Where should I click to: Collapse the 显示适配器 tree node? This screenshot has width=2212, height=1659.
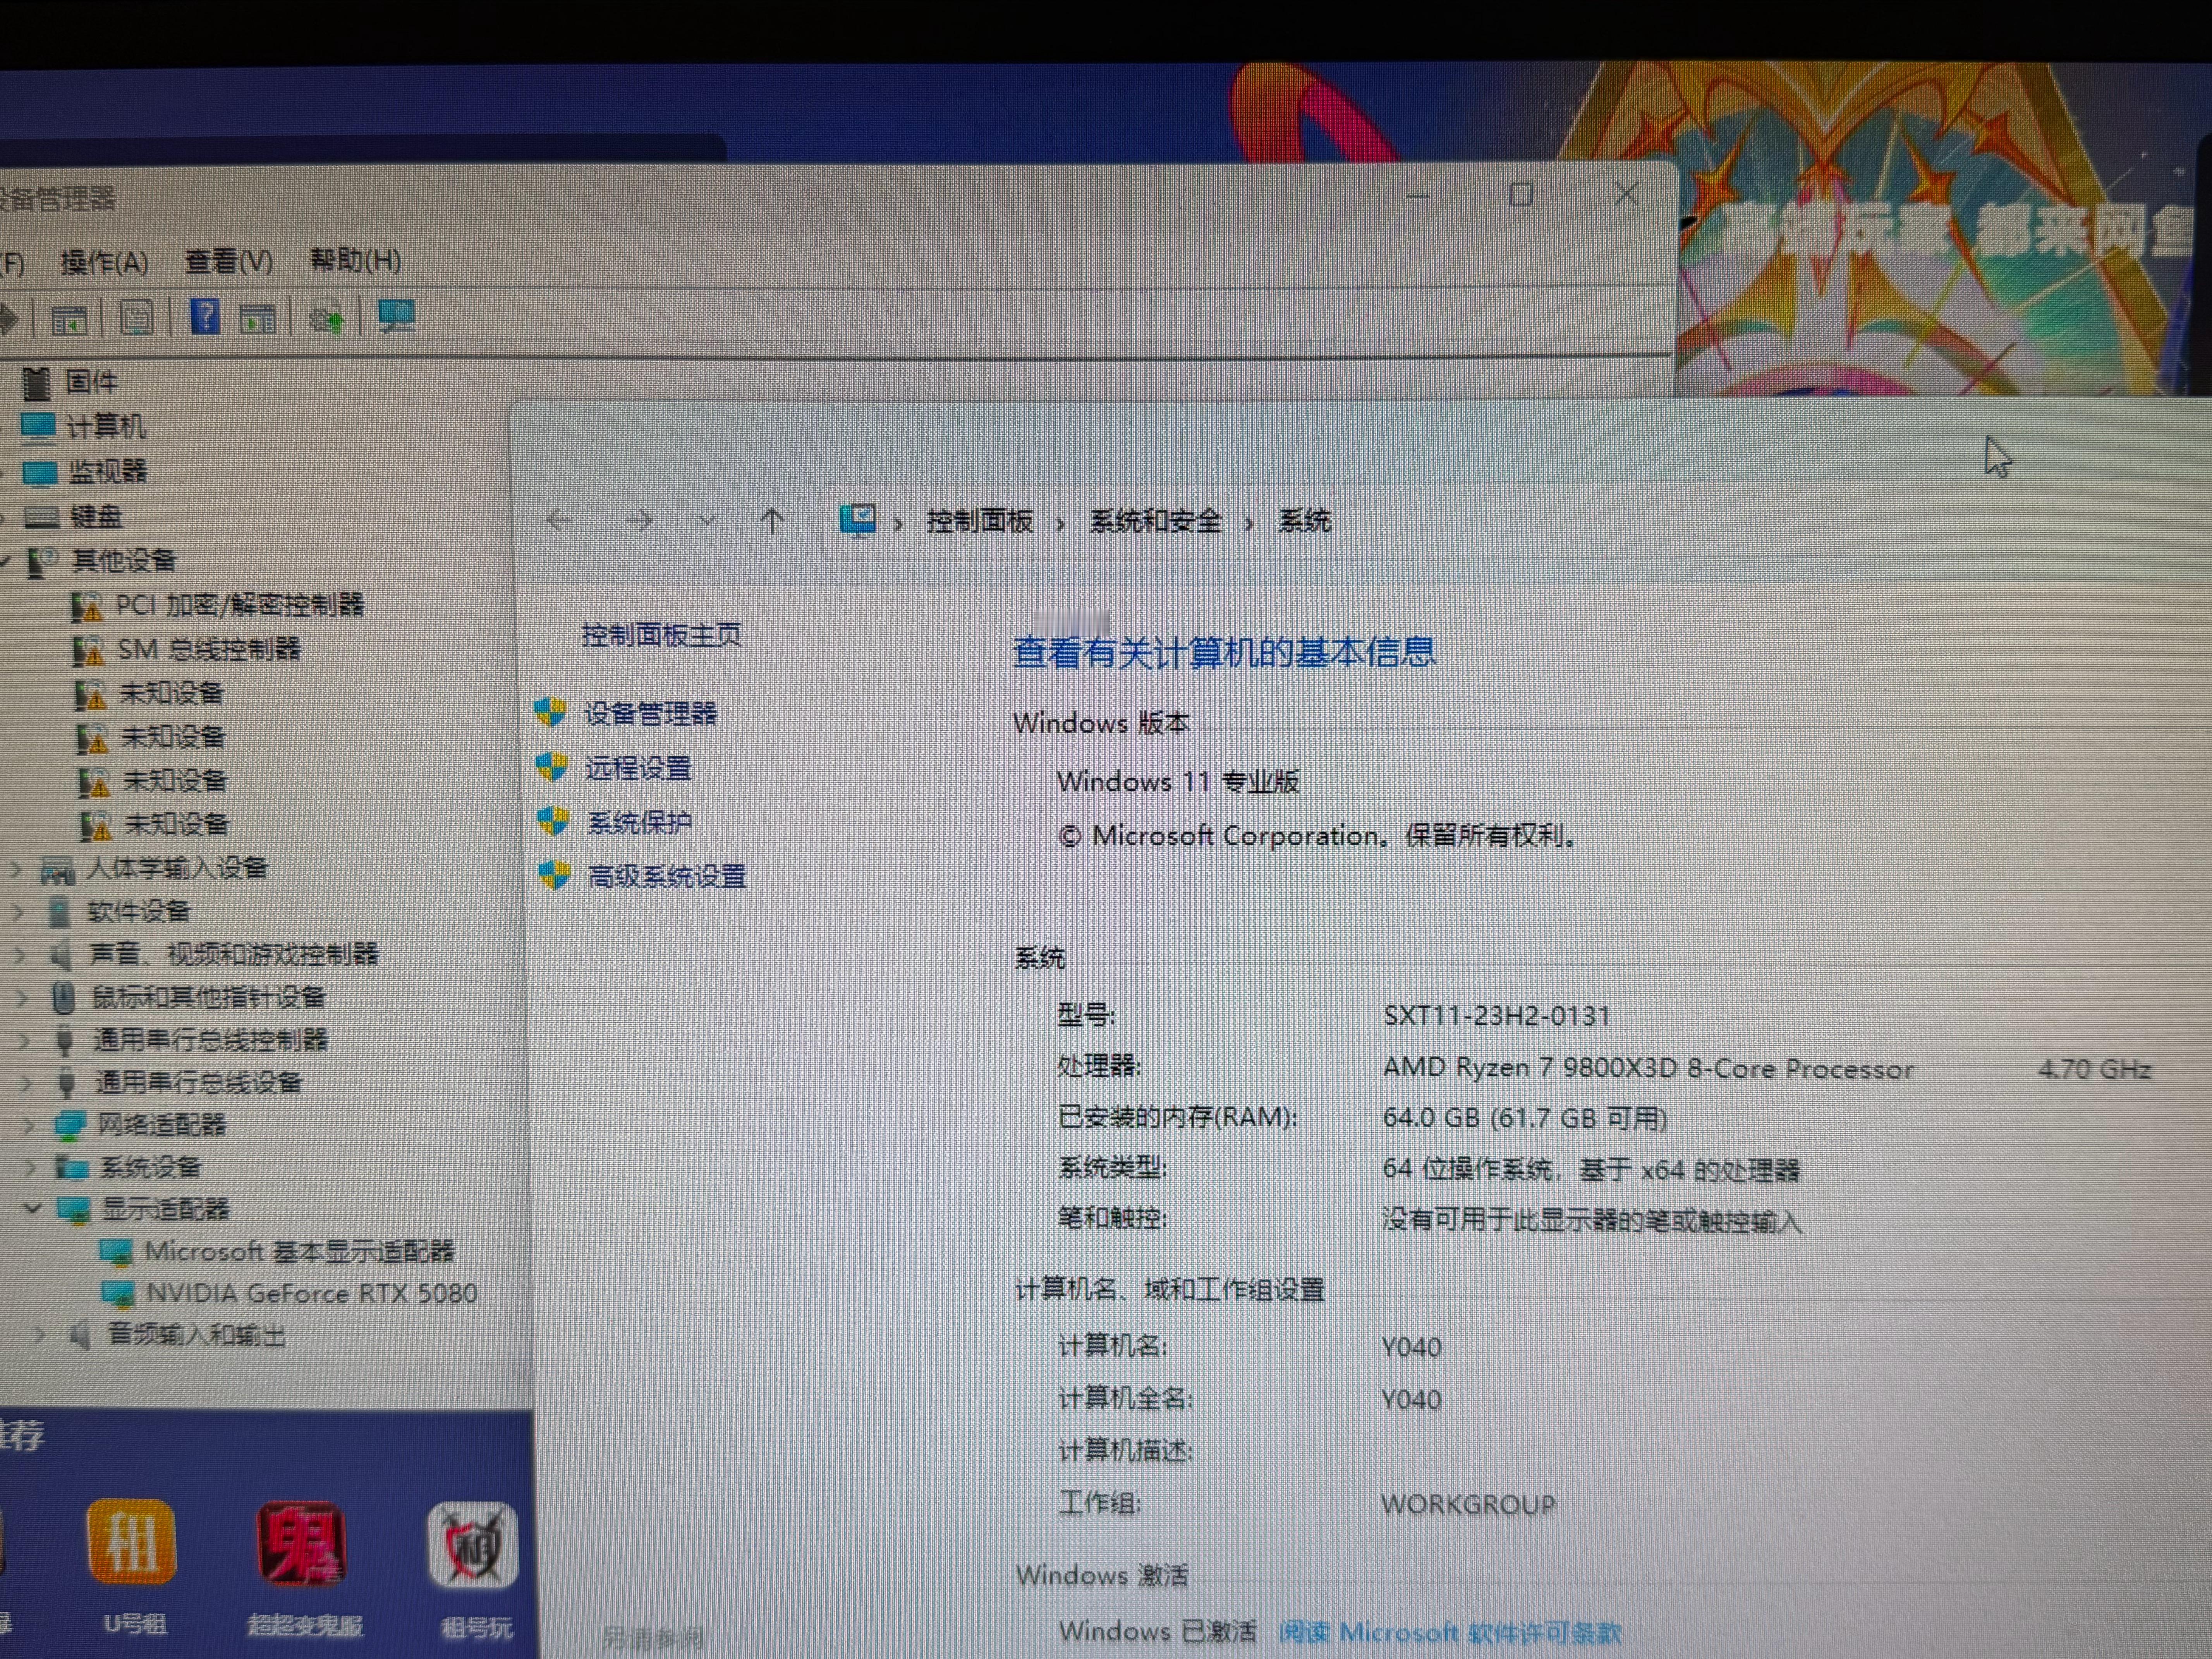click(x=32, y=1208)
